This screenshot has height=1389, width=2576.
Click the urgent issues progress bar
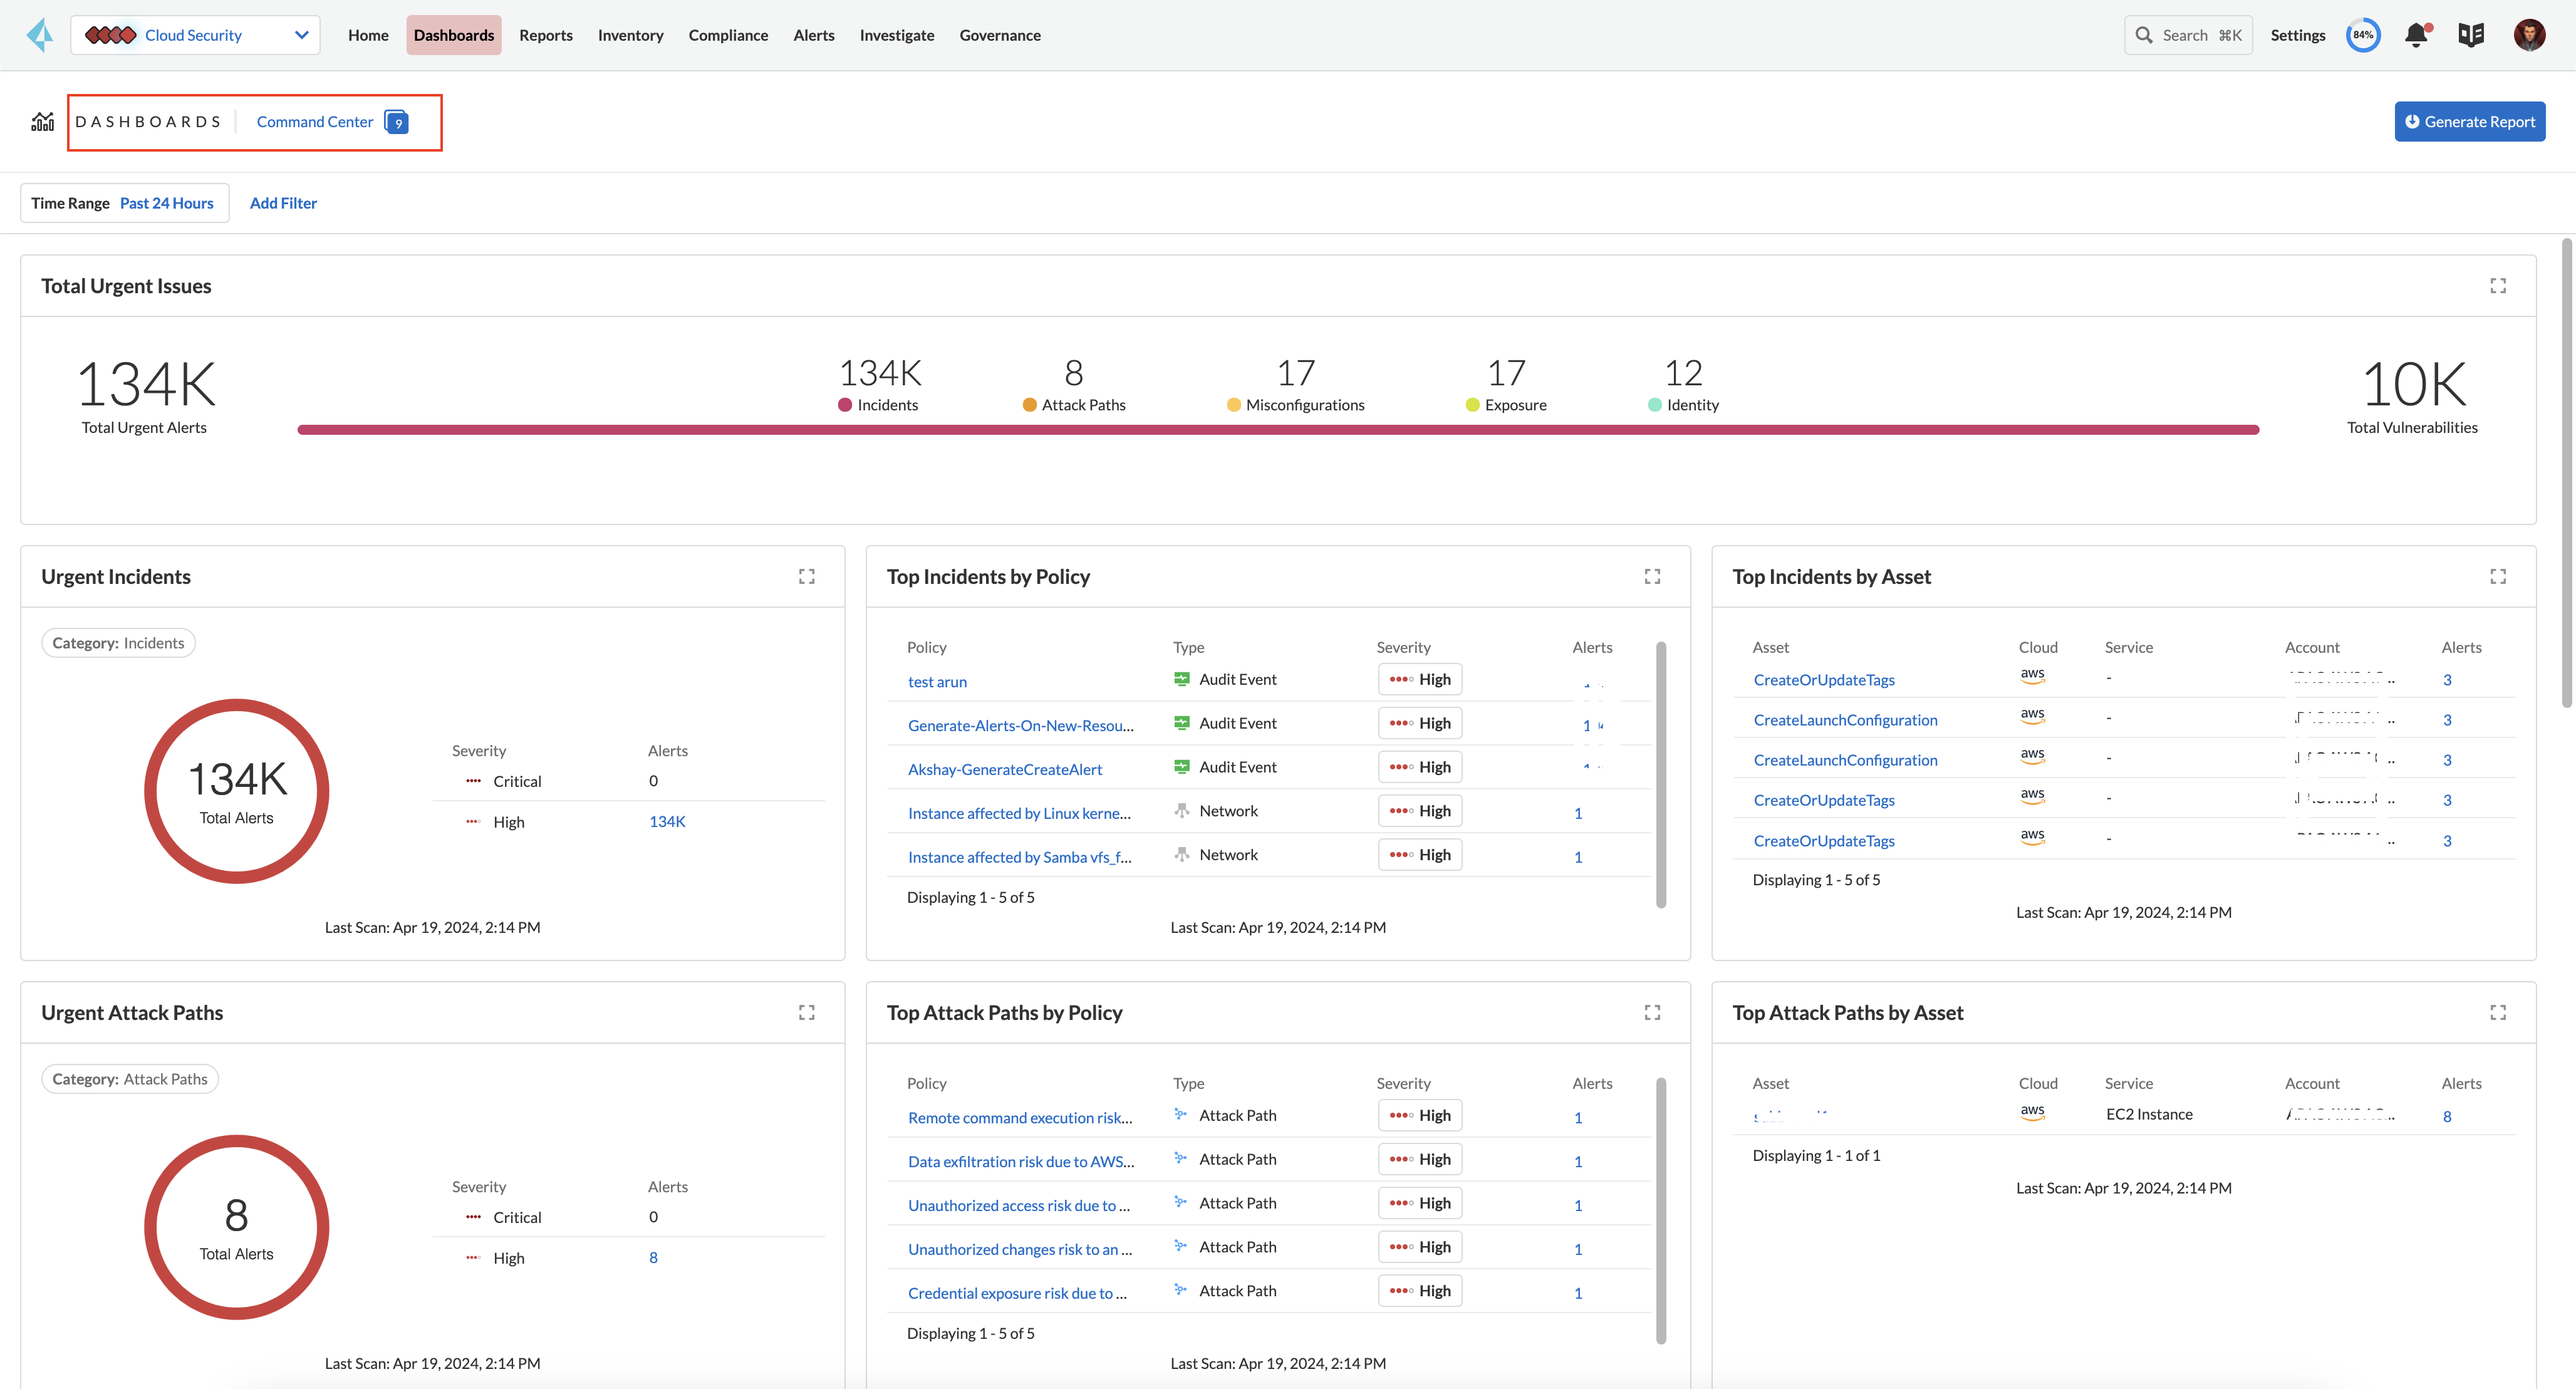tap(1277, 430)
